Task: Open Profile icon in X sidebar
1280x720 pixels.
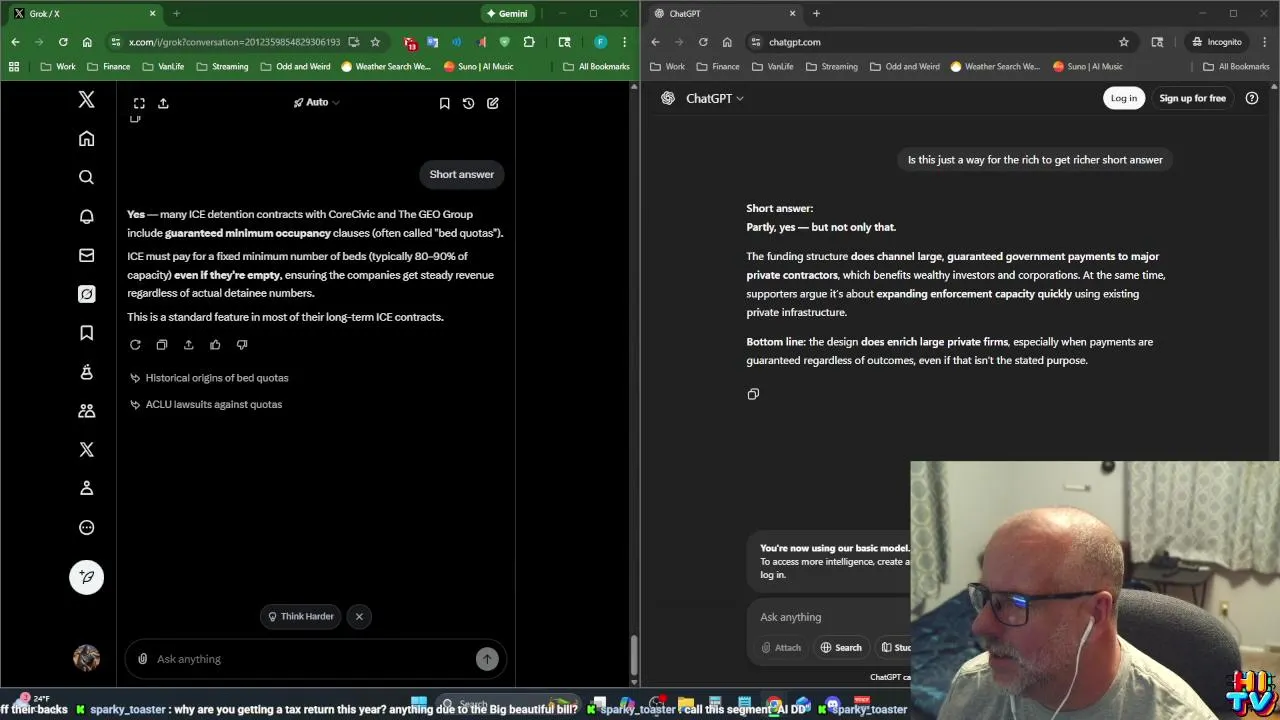Action: tap(86, 488)
